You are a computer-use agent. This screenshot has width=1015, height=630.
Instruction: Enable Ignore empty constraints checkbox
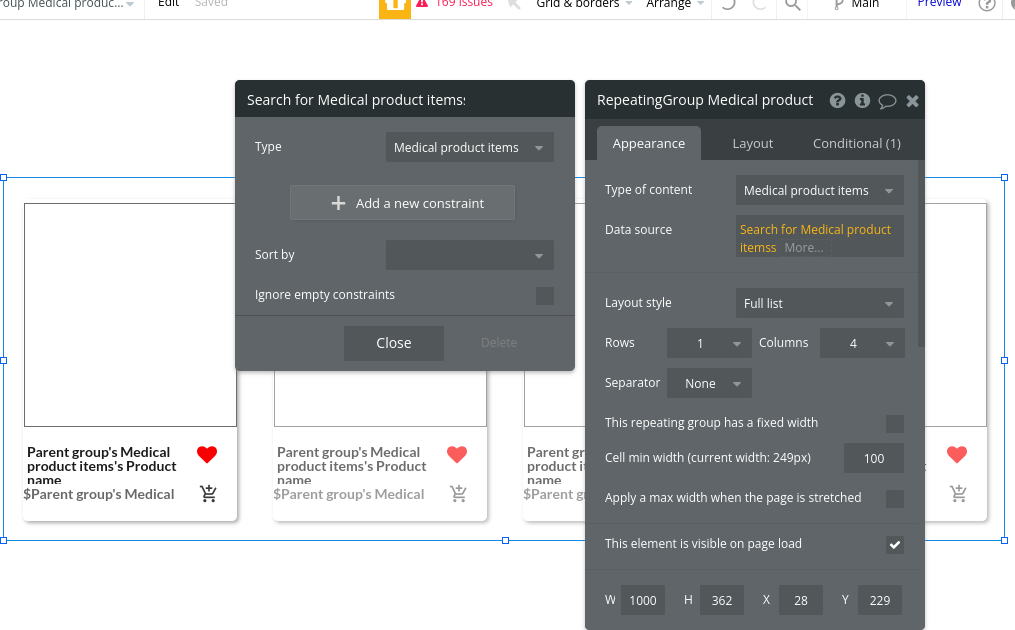tap(544, 295)
